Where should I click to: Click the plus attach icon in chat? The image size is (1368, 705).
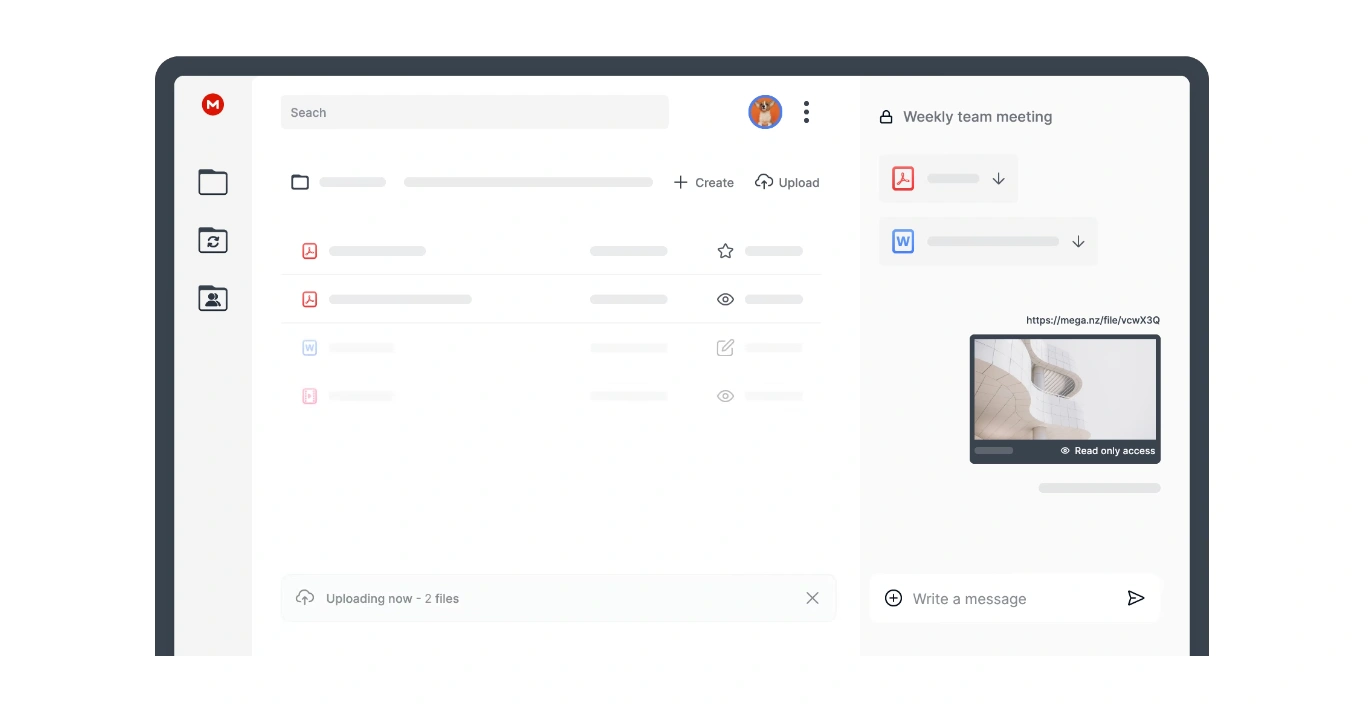(893, 598)
